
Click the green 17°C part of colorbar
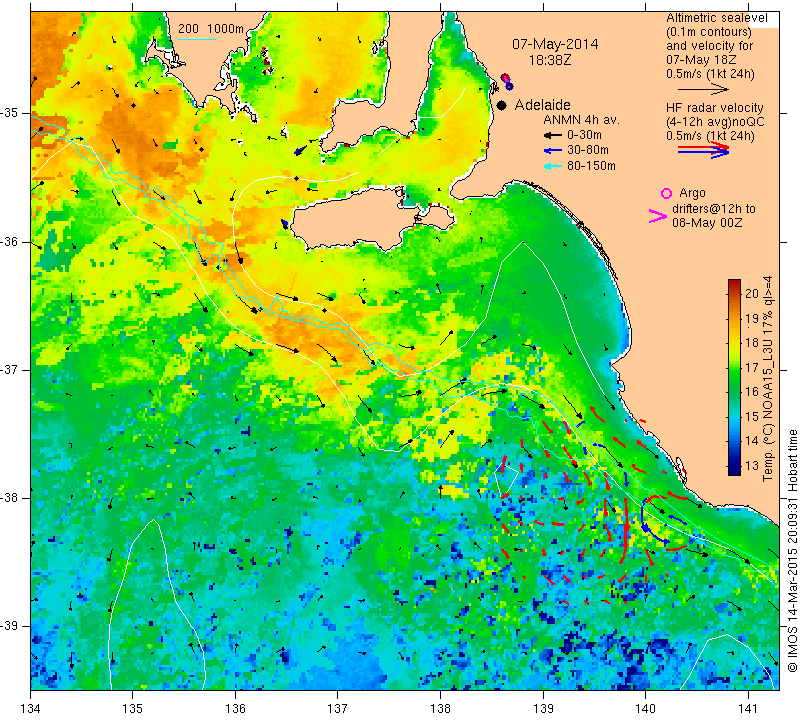coord(734,366)
